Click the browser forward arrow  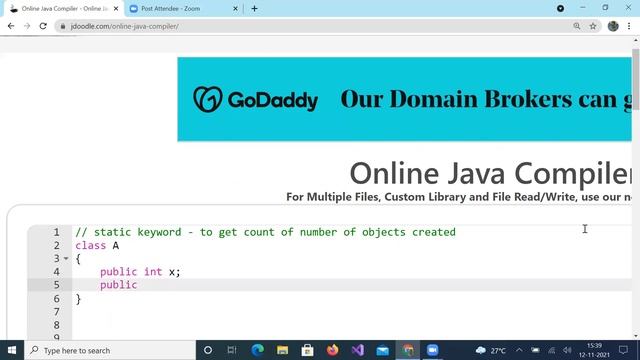pyautogui.click(x=27, y=26)
